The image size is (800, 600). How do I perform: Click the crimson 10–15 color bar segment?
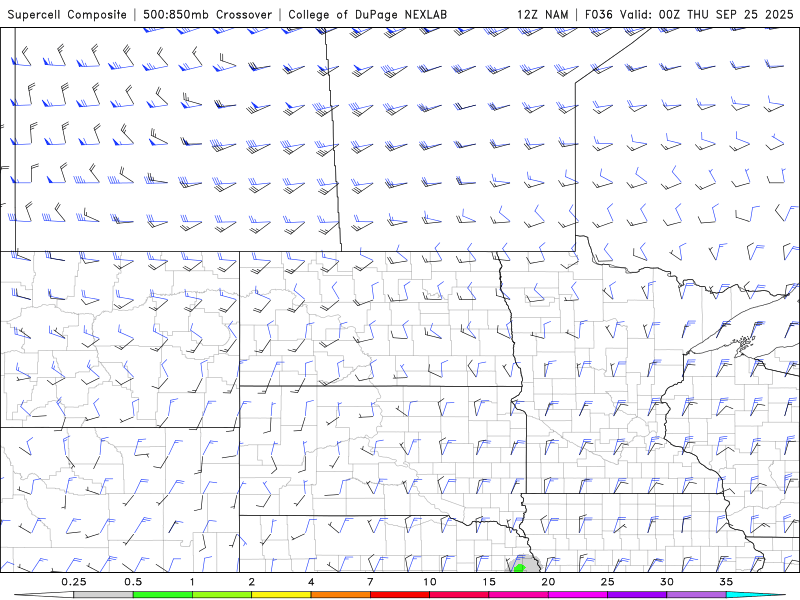coord(459,595)
